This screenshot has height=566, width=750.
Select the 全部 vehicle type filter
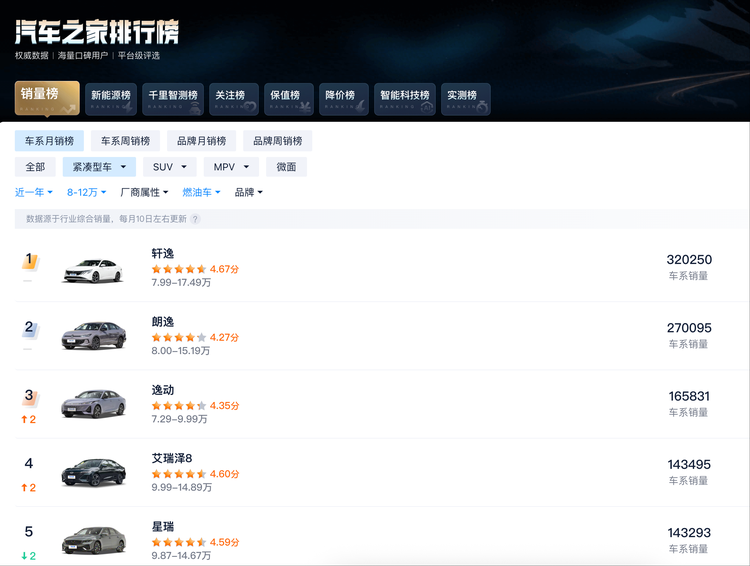coord(35,167)
